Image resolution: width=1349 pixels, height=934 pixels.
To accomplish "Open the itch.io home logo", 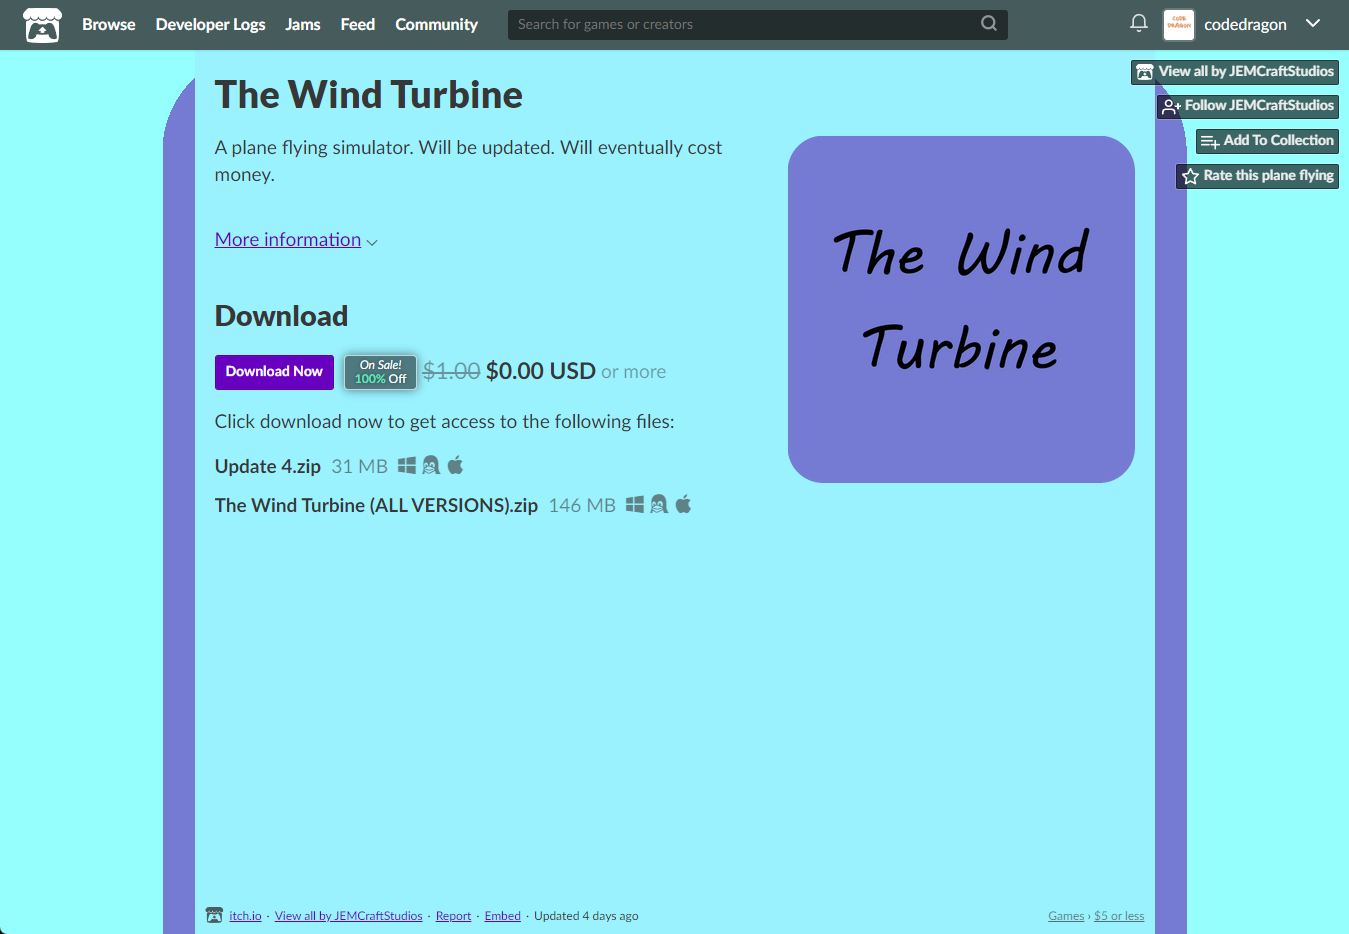I will (x=42, y=25).
